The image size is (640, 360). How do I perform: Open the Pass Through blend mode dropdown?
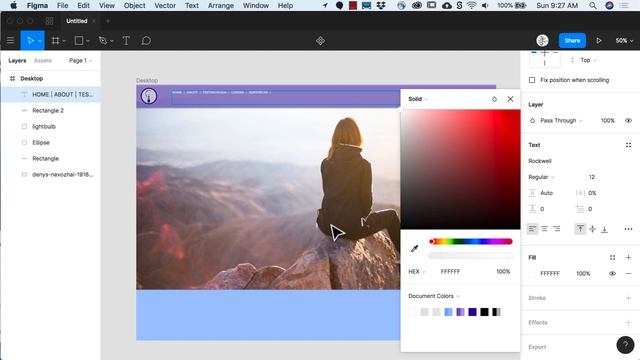tap(561, 120)
